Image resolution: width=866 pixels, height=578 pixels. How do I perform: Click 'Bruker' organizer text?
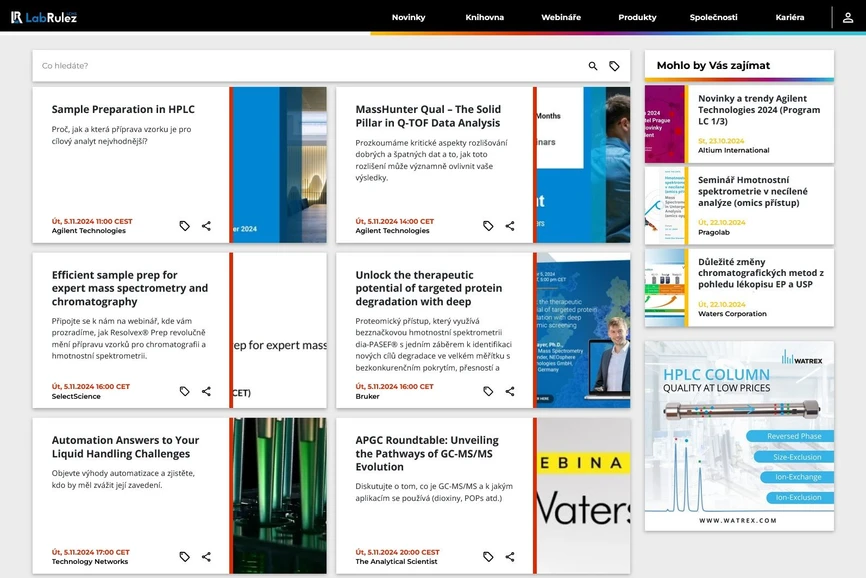(367, 396)
